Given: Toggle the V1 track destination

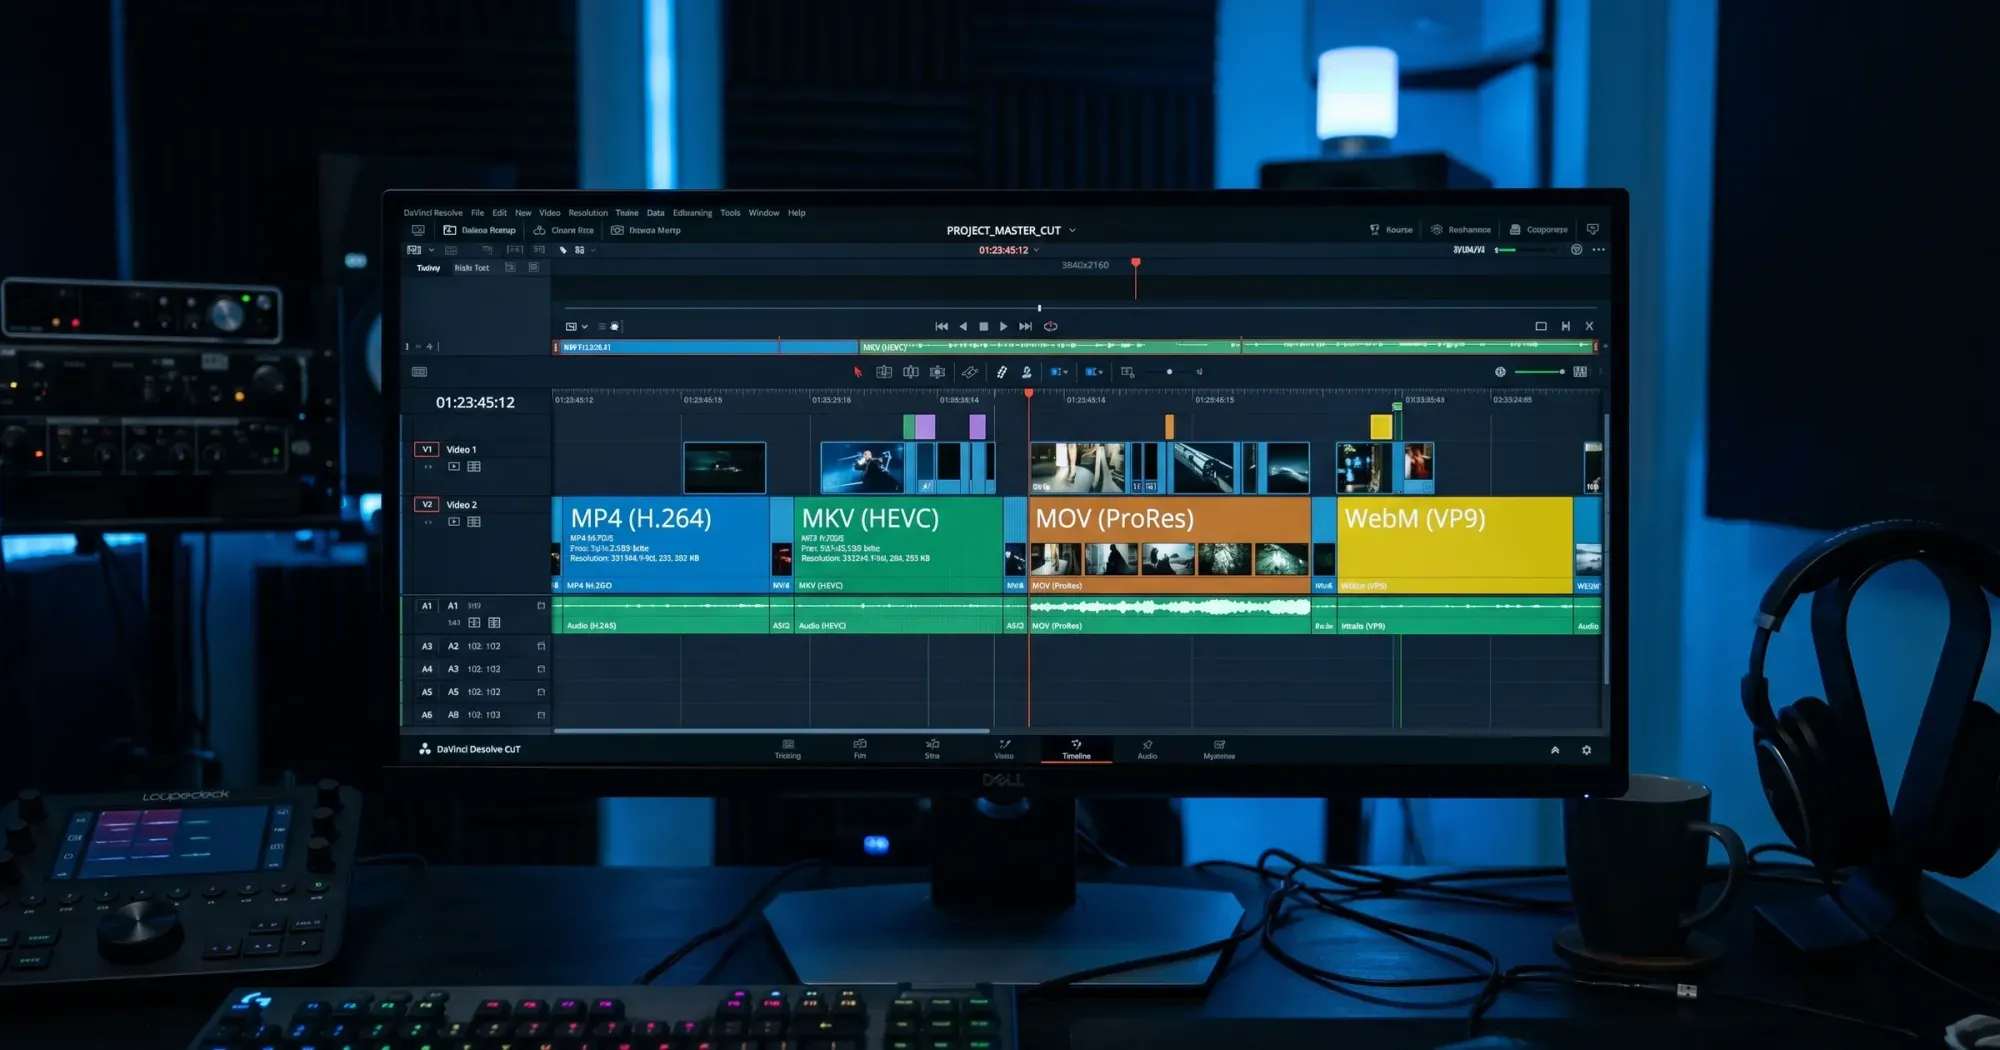Looking at the screenshot, I should [x=427, y=449].
